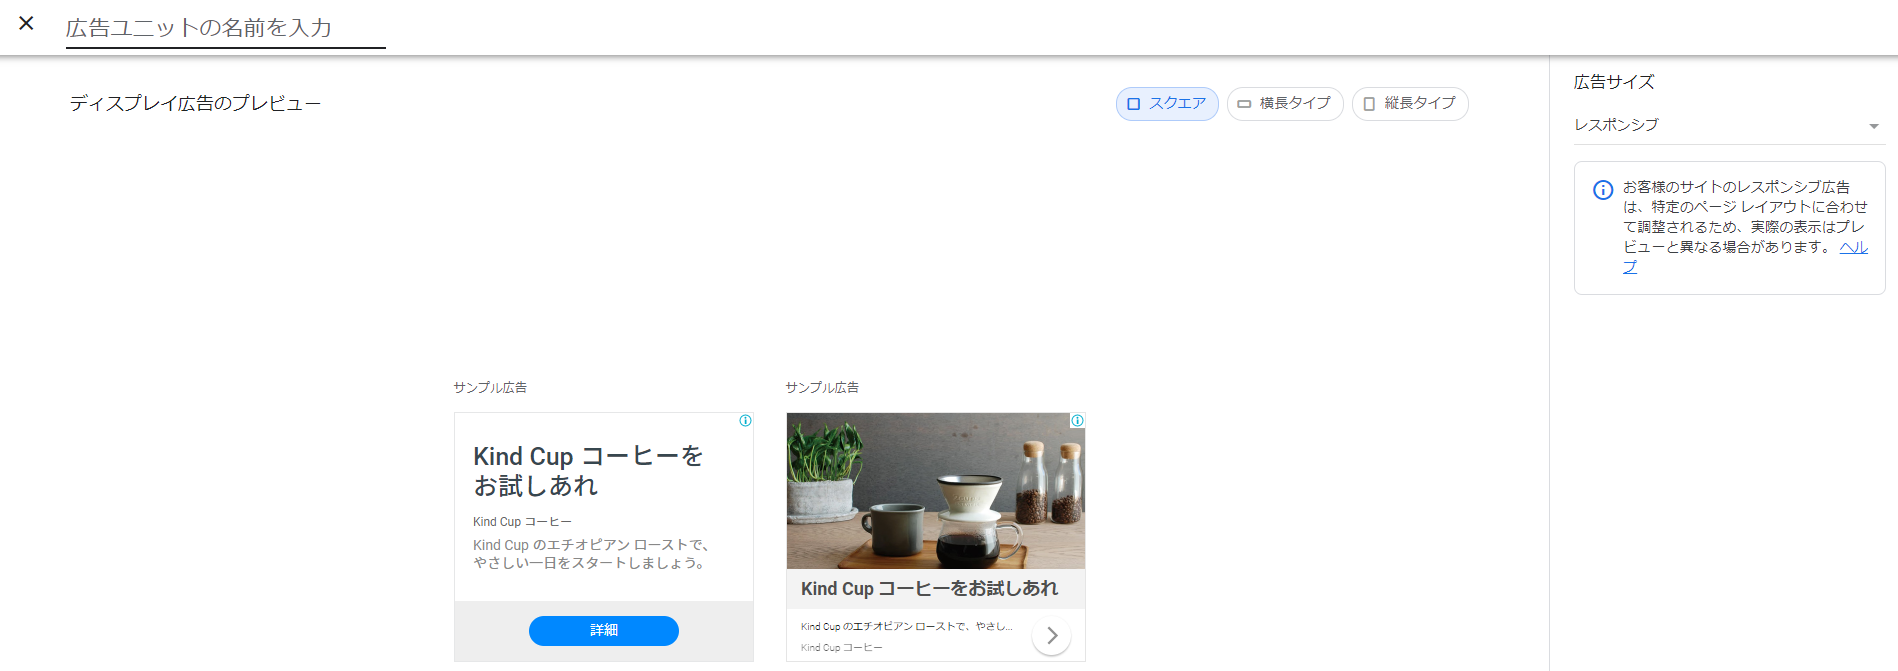Viewport: 1898px width, 671px height.
Task: Click the 広告サイズ dropdown arrow
Action: pyautogui.click(x=1873, y=126)
